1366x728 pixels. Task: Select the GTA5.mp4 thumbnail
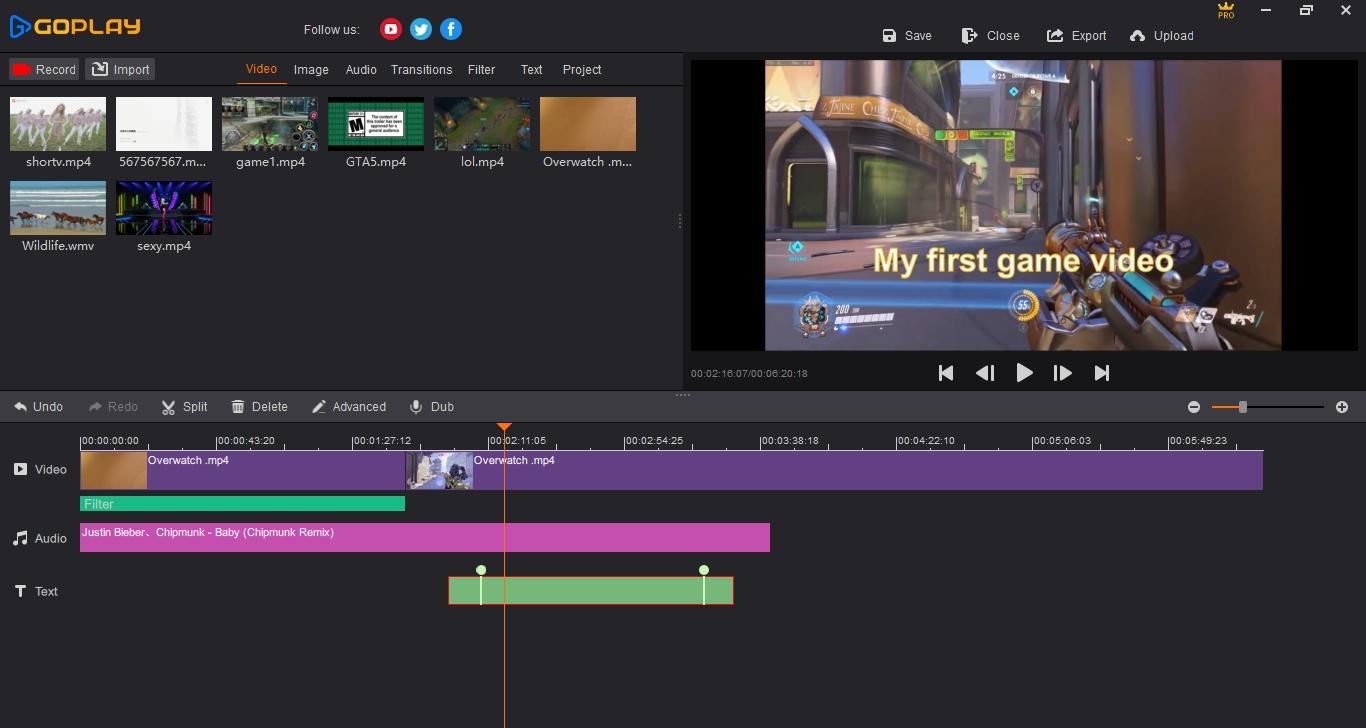pyautogui.click(x=376, y=124)
